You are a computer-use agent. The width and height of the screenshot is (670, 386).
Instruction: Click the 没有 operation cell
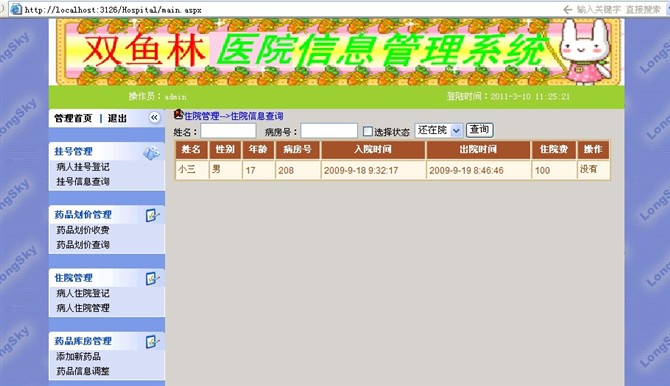[x=593, y=170]
